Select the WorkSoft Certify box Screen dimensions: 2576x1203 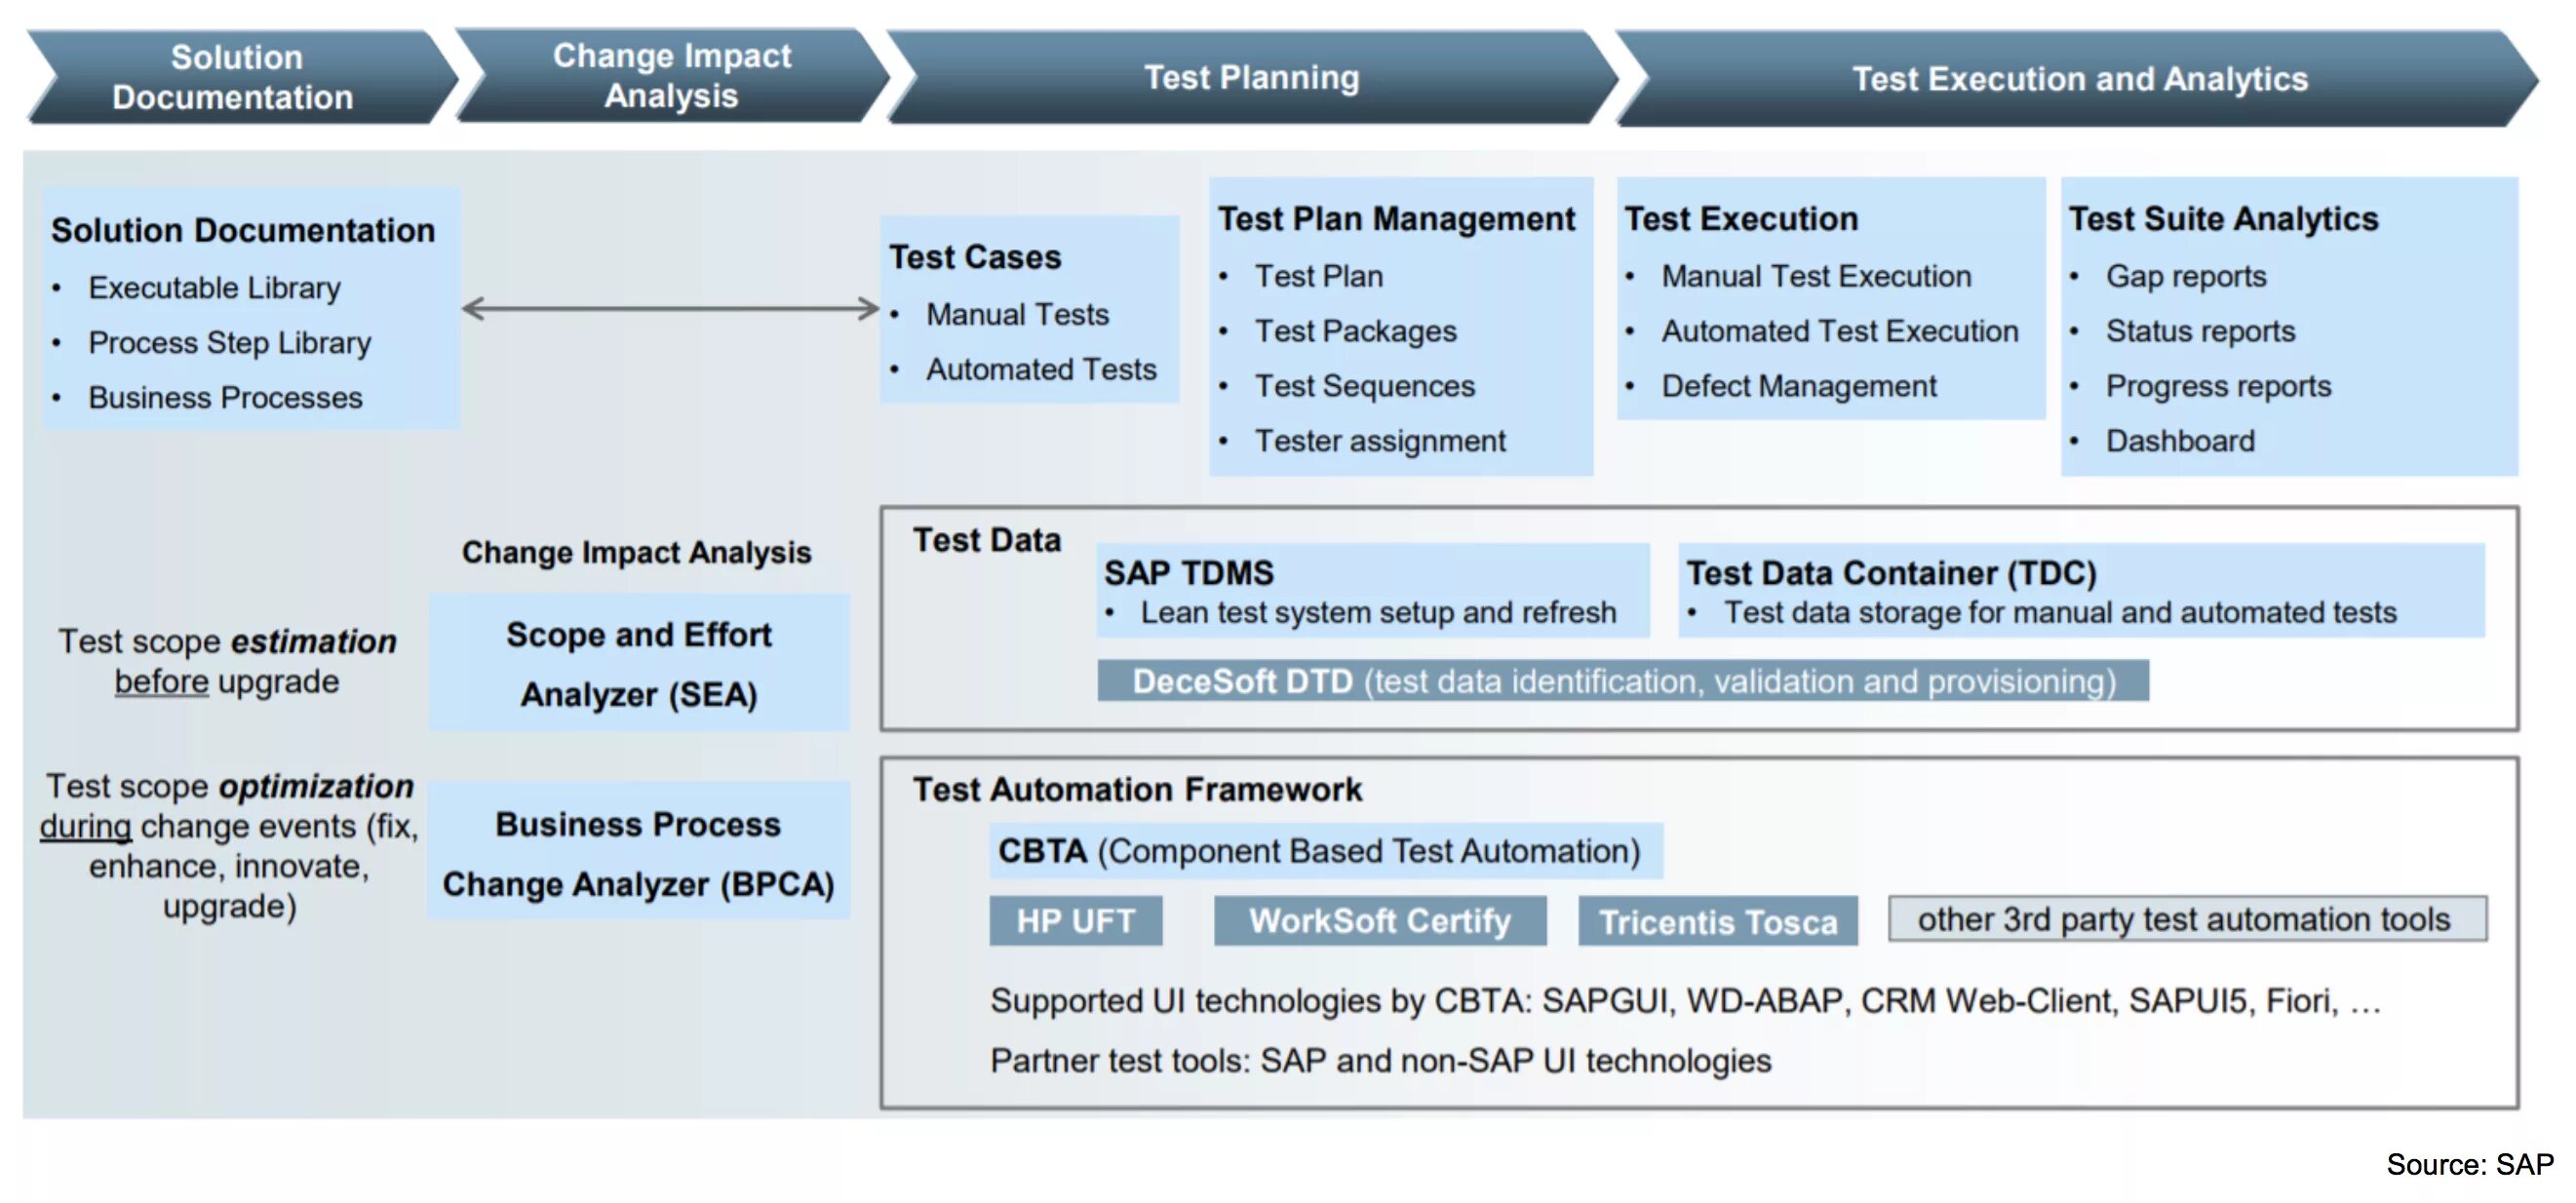[1379, 920]
